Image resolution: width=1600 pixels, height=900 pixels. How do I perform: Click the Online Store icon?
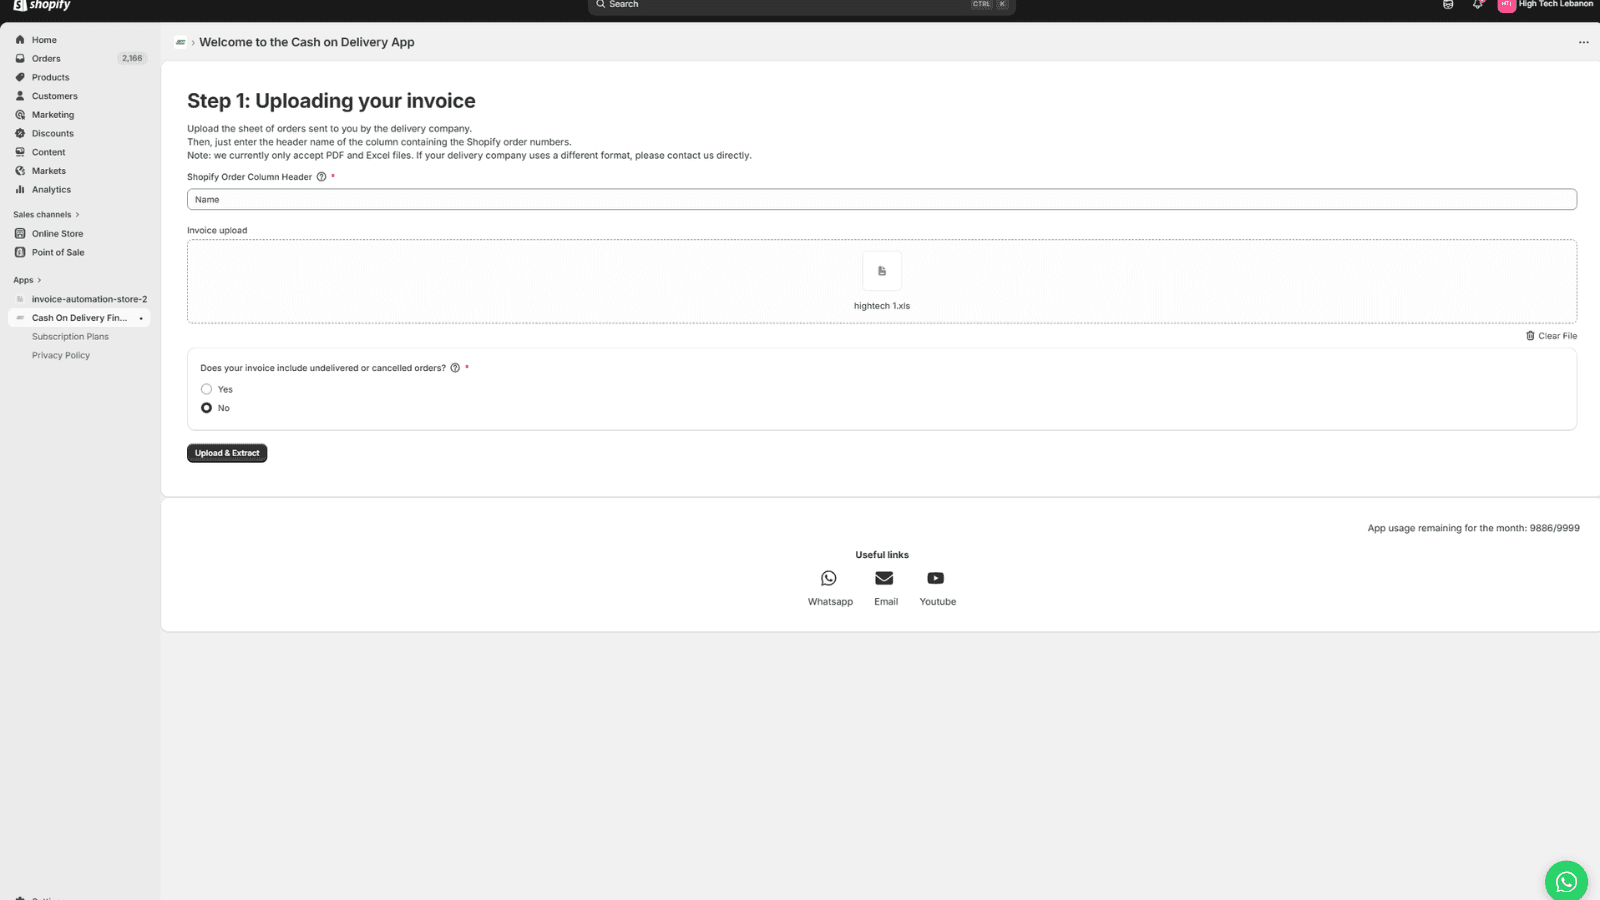(x=20, y=233)
